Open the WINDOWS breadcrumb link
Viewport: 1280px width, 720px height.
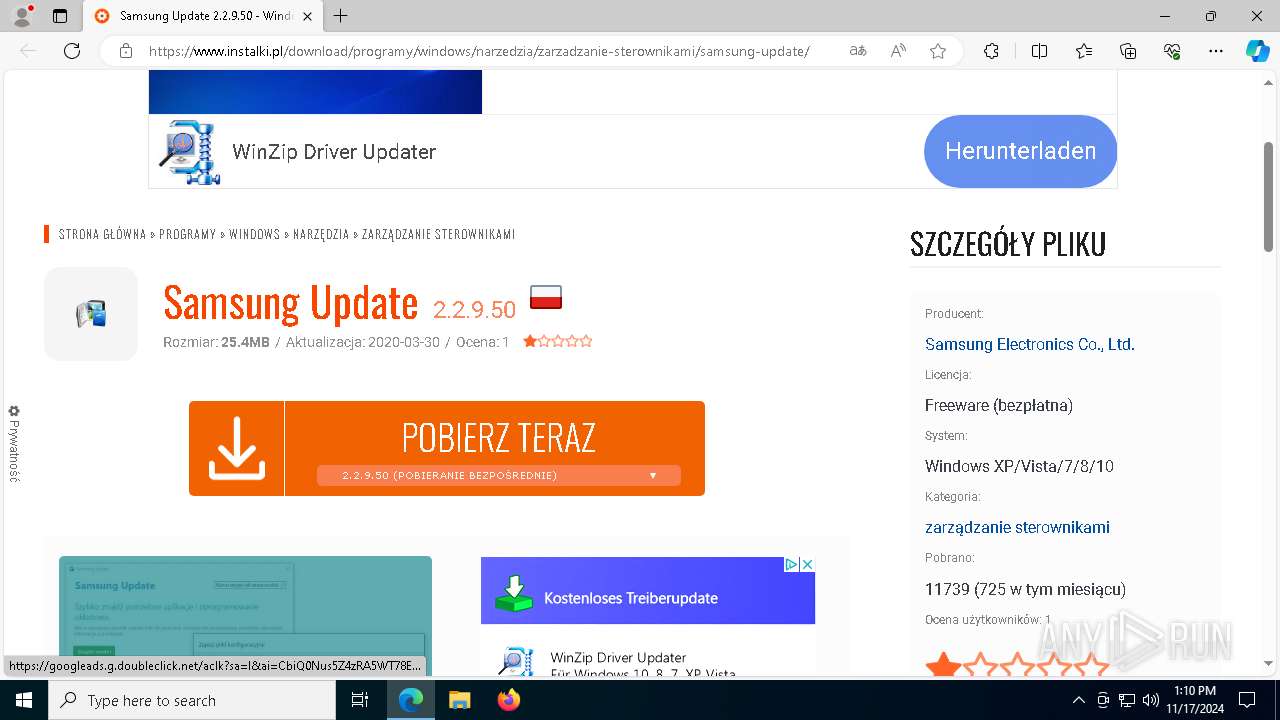pos(254,234)
